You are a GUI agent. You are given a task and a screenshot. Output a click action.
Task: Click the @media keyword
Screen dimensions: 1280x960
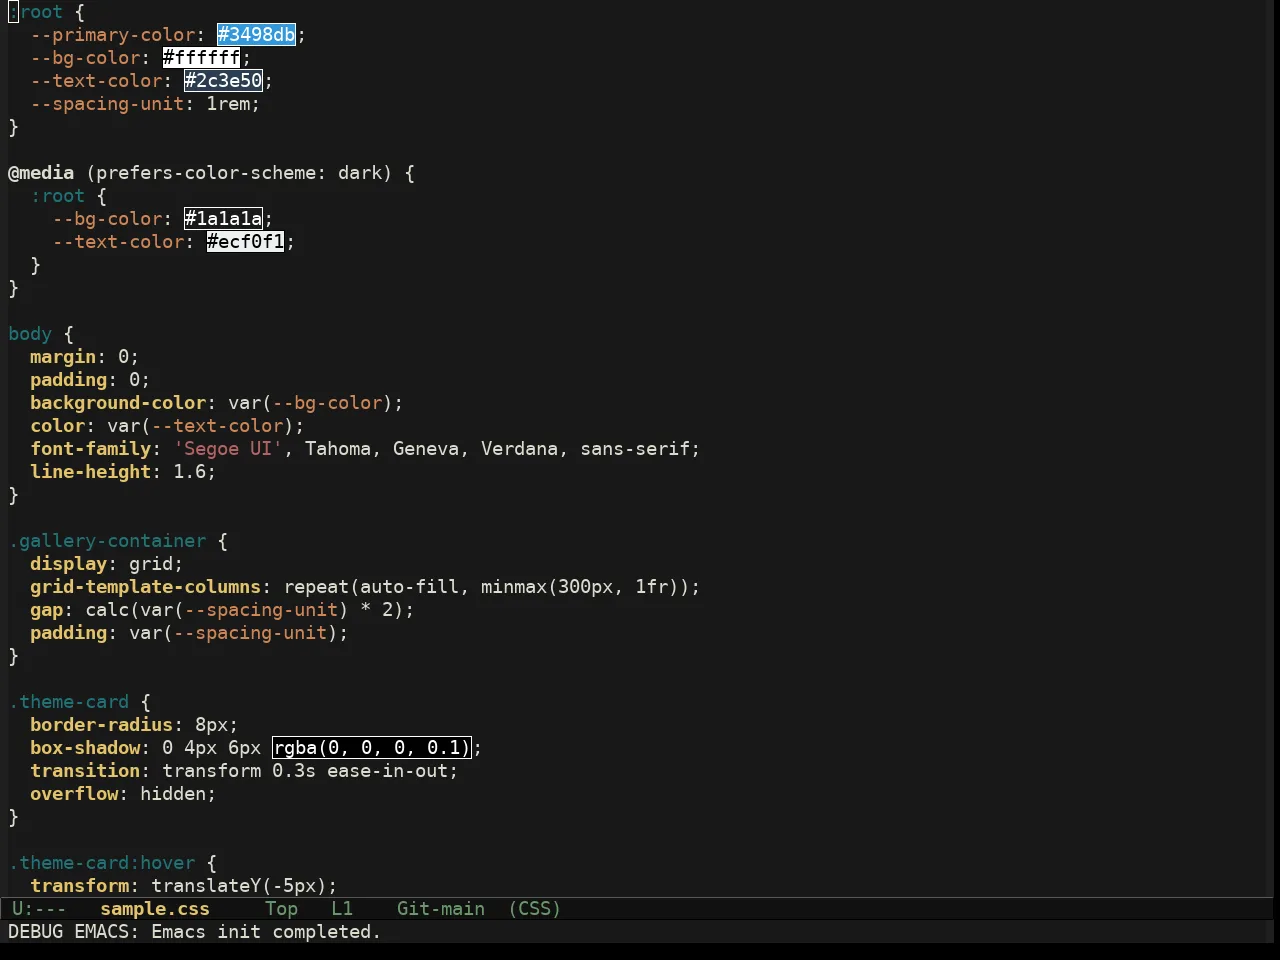coord(41,173)
